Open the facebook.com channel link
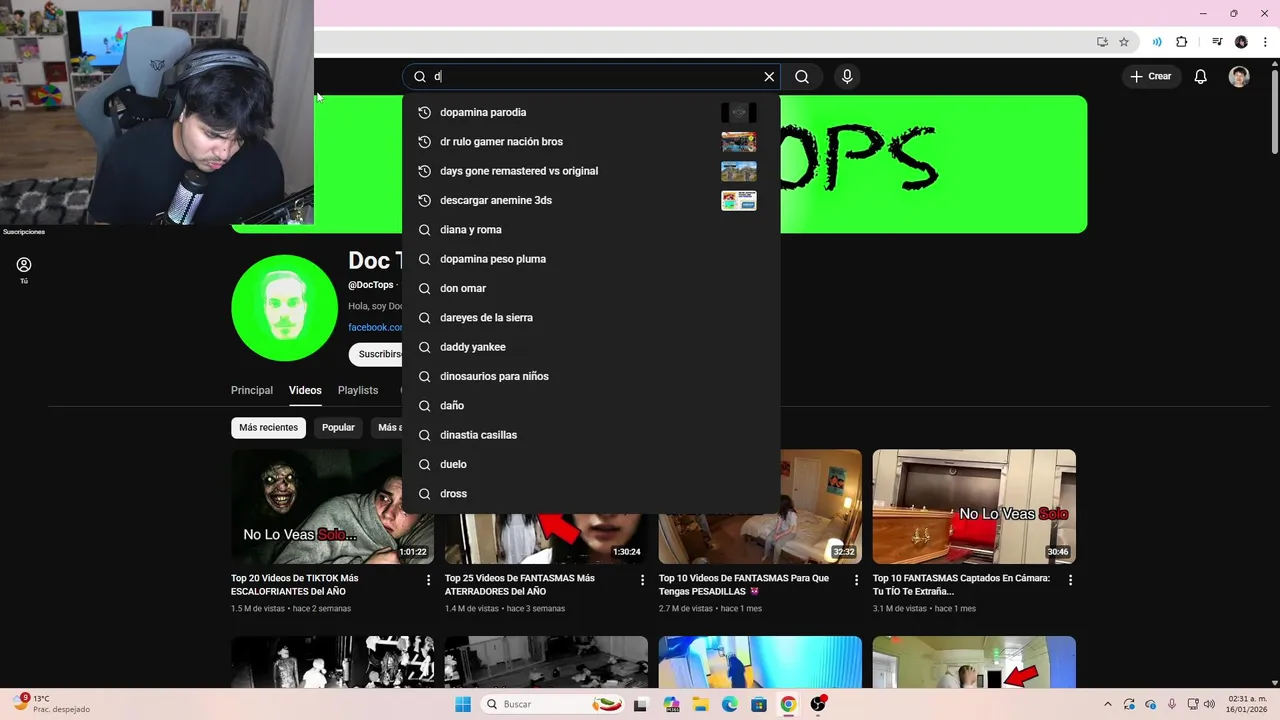The width and height of the screenshot is (1280, 720). (375, 327)
